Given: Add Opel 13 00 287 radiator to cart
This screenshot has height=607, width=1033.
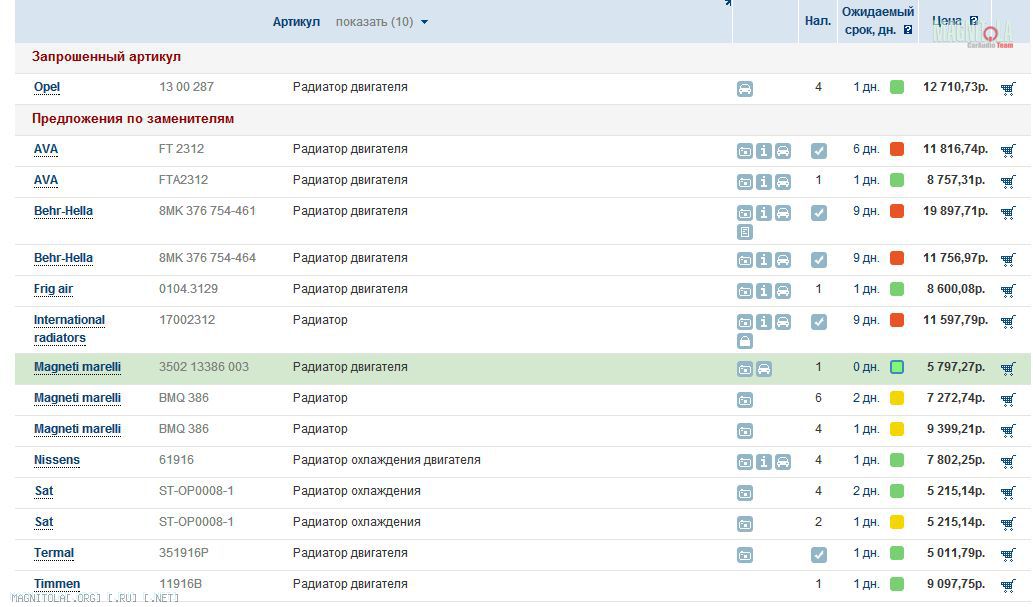Looking at the screenshot, I should tap(1008, 88).
